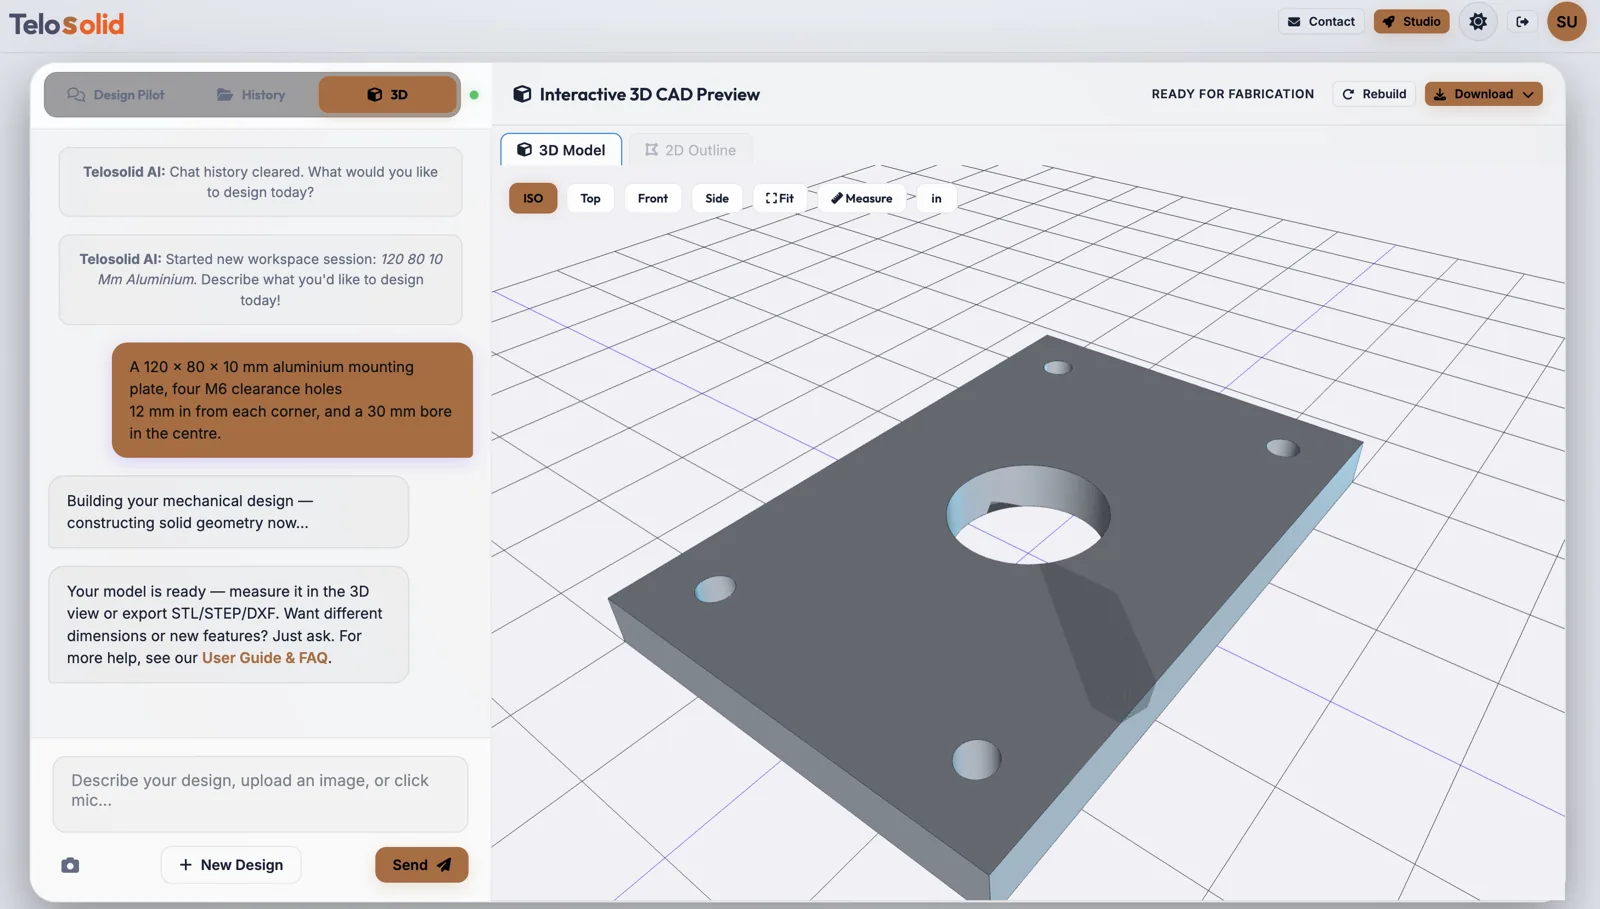Switch to the Design Pilot tab
Screen dimensions: 1600x909
coord(116,95)
